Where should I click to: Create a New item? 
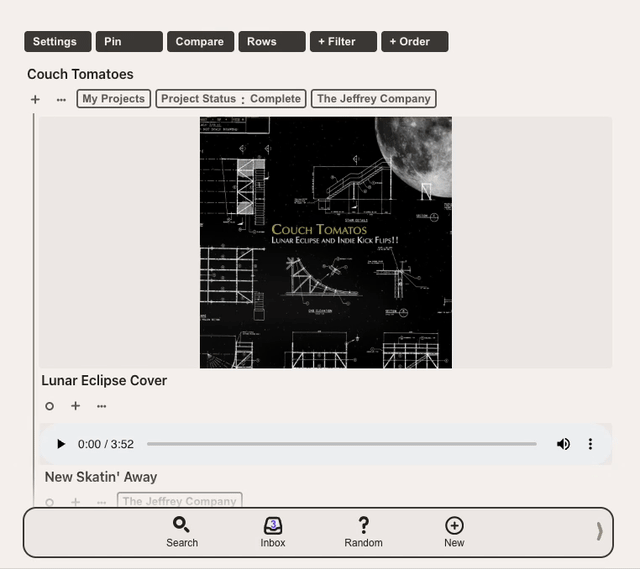(454, 532)
